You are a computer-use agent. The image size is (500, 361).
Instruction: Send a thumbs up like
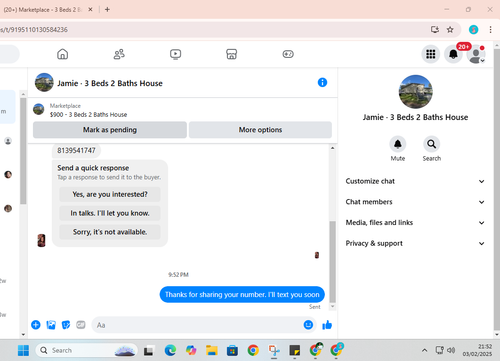pos(327,325)
